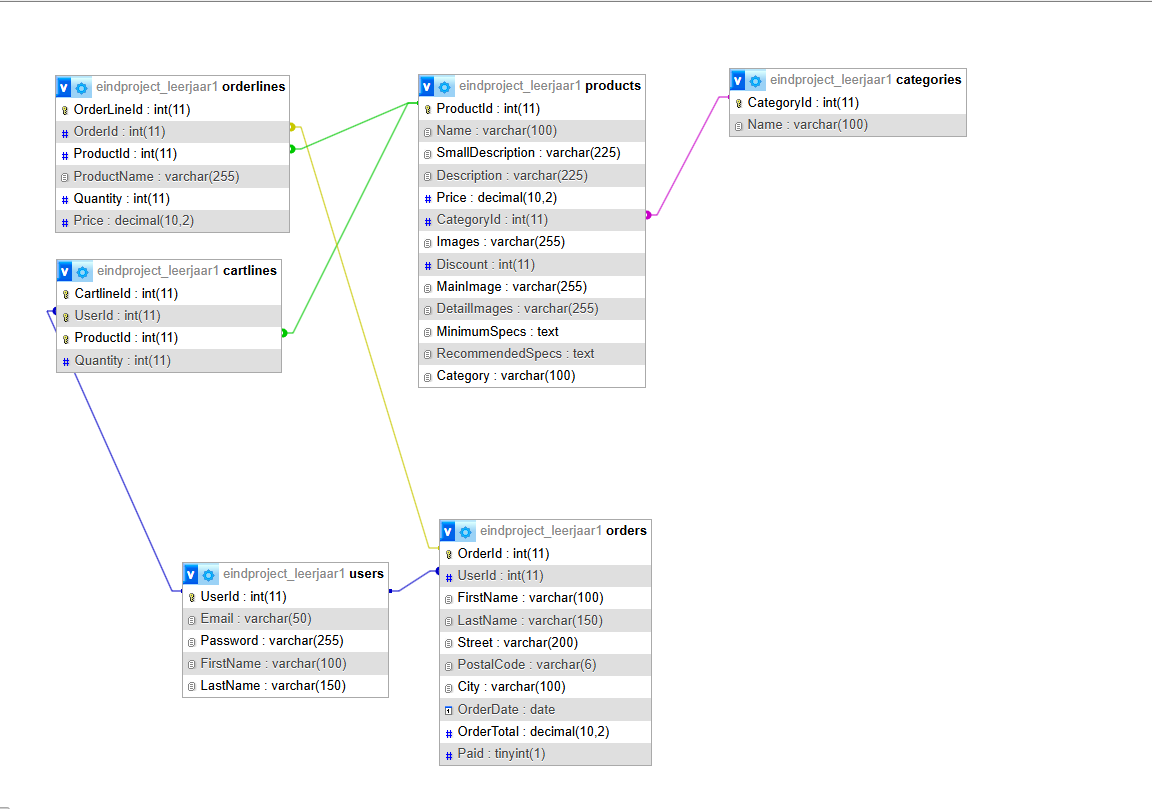The width and height of the screenshot is (1152, 809).
Task: Click the primary key icon beside OrderId in orders
Action: (448, 553)
